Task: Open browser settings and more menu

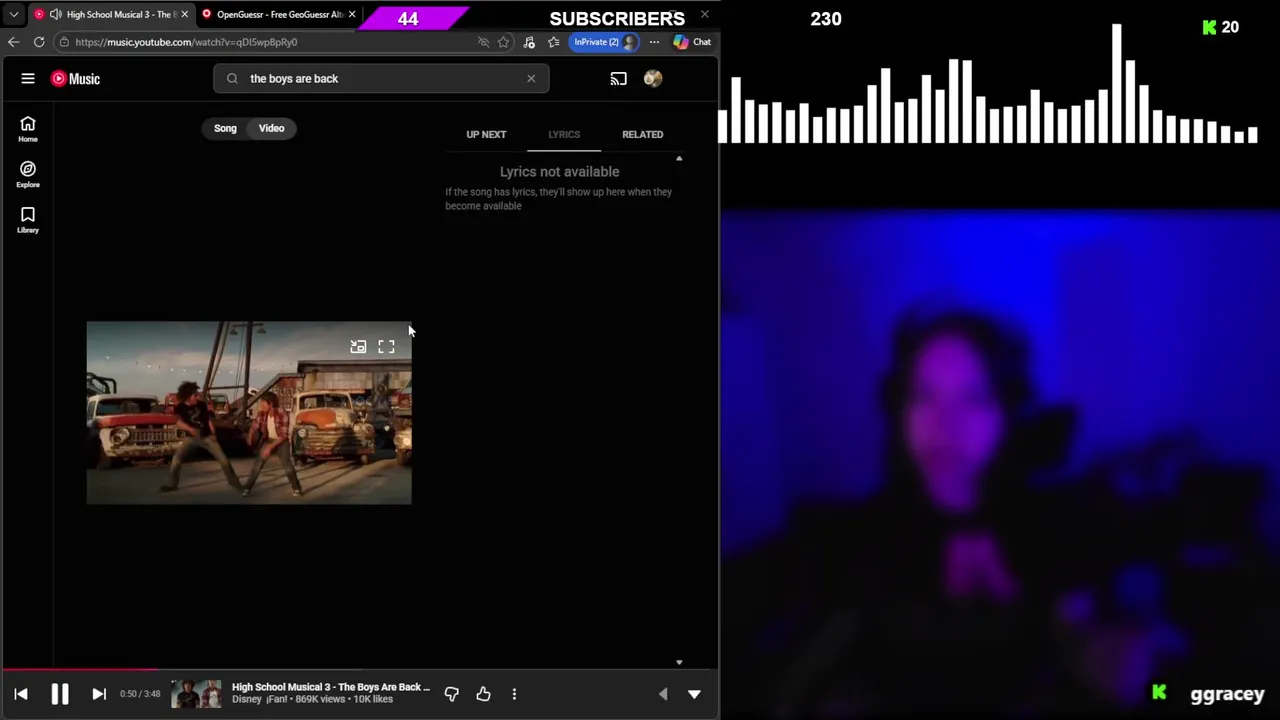Action: click(654, 42)
